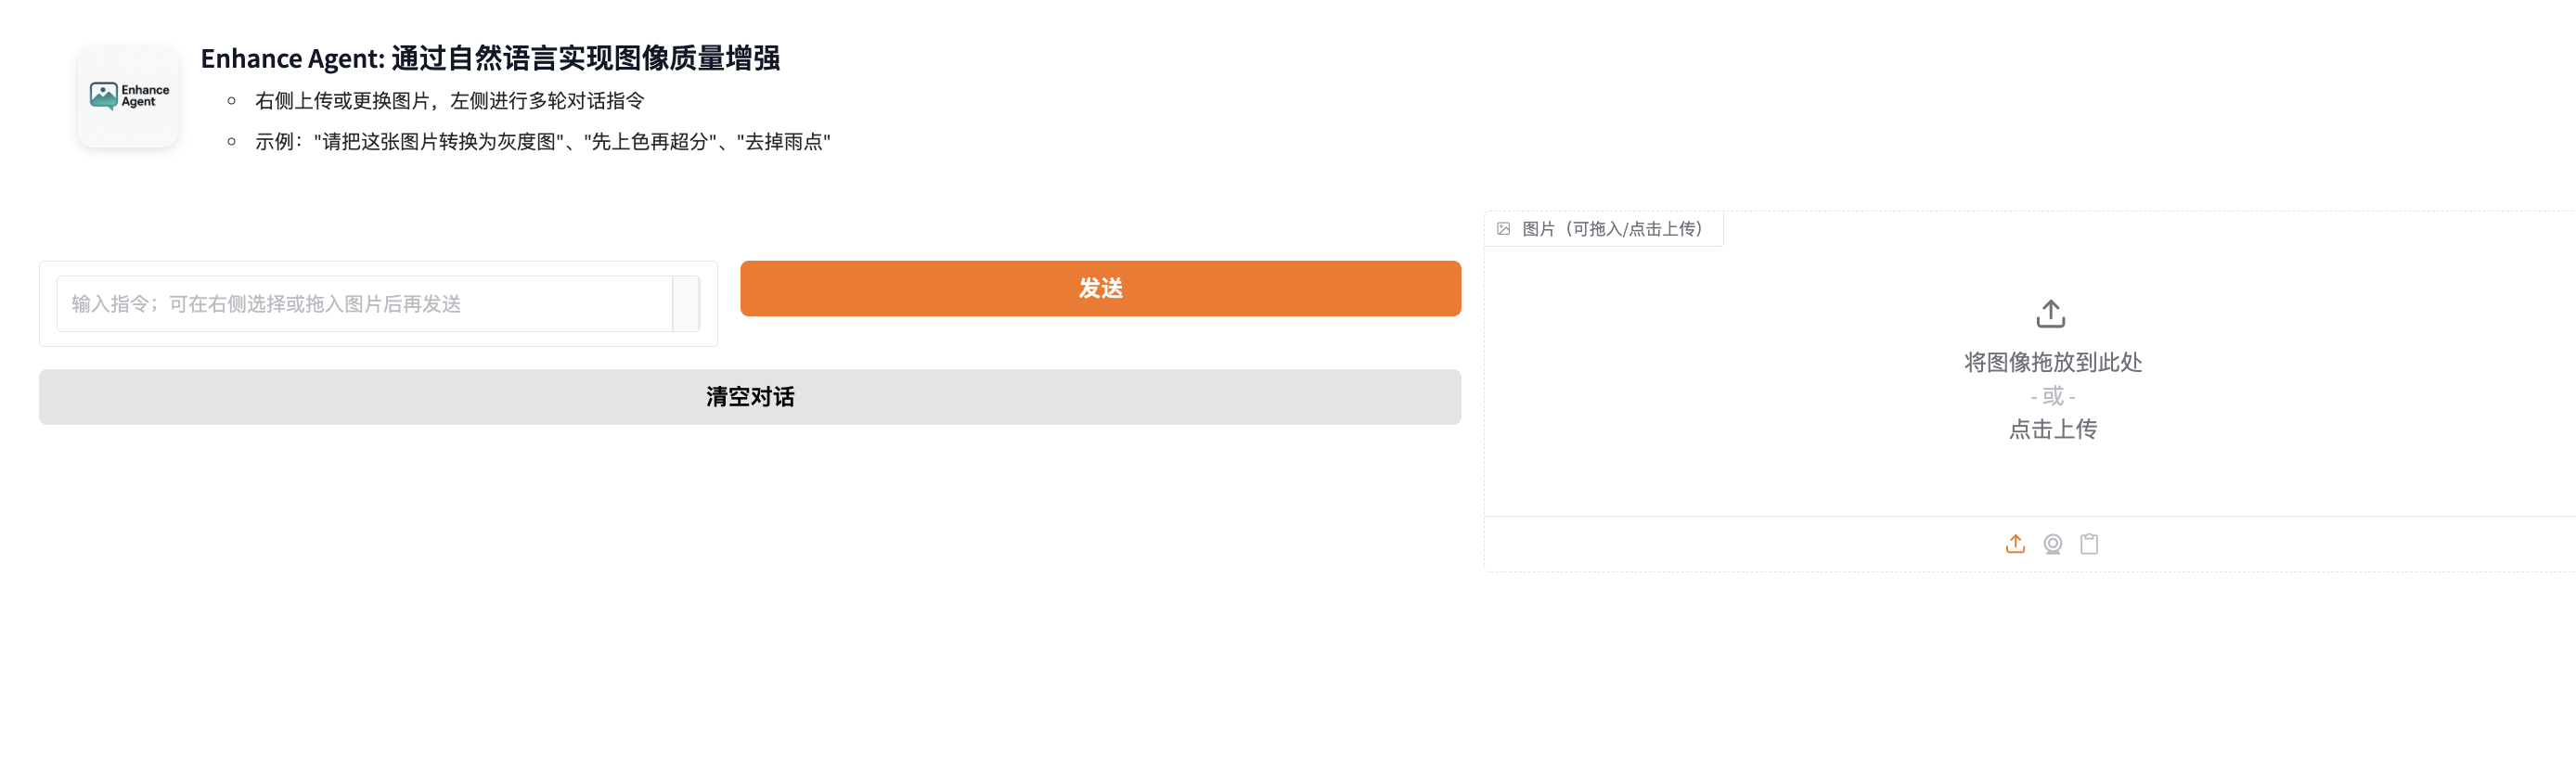2576x770 pixels.
Task: Clear the conversation with 清空对话
Action: [750, 396]
